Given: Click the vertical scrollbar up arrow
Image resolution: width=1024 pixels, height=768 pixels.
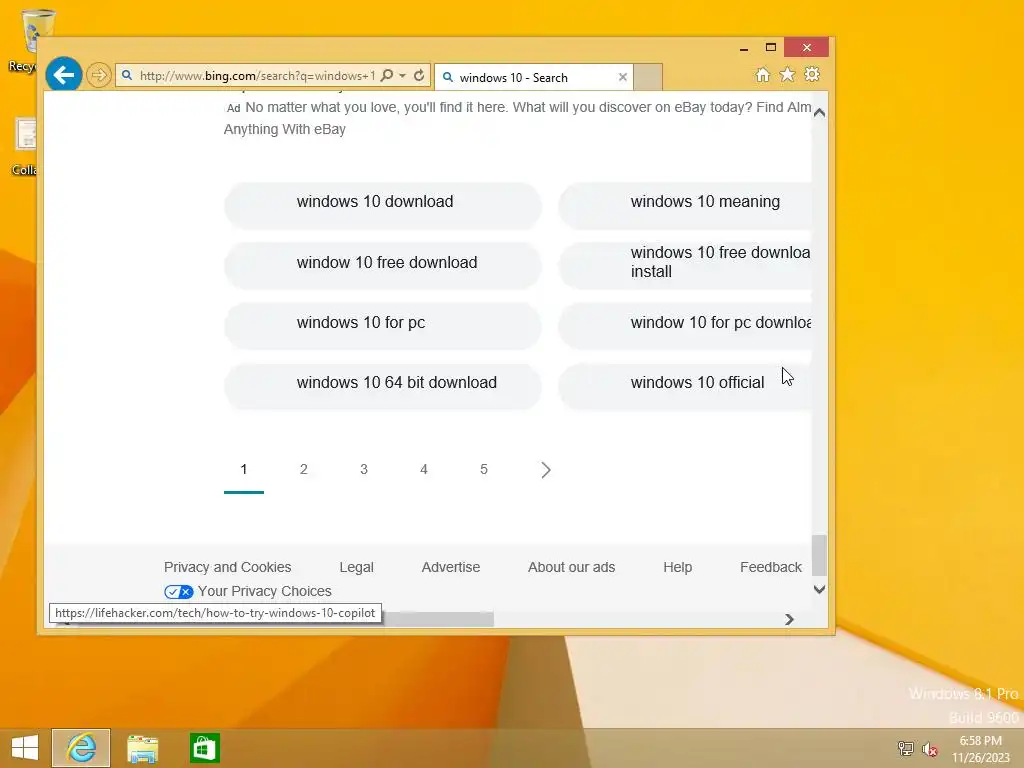Looking at the screenshot, I should (x=820, y=112).
